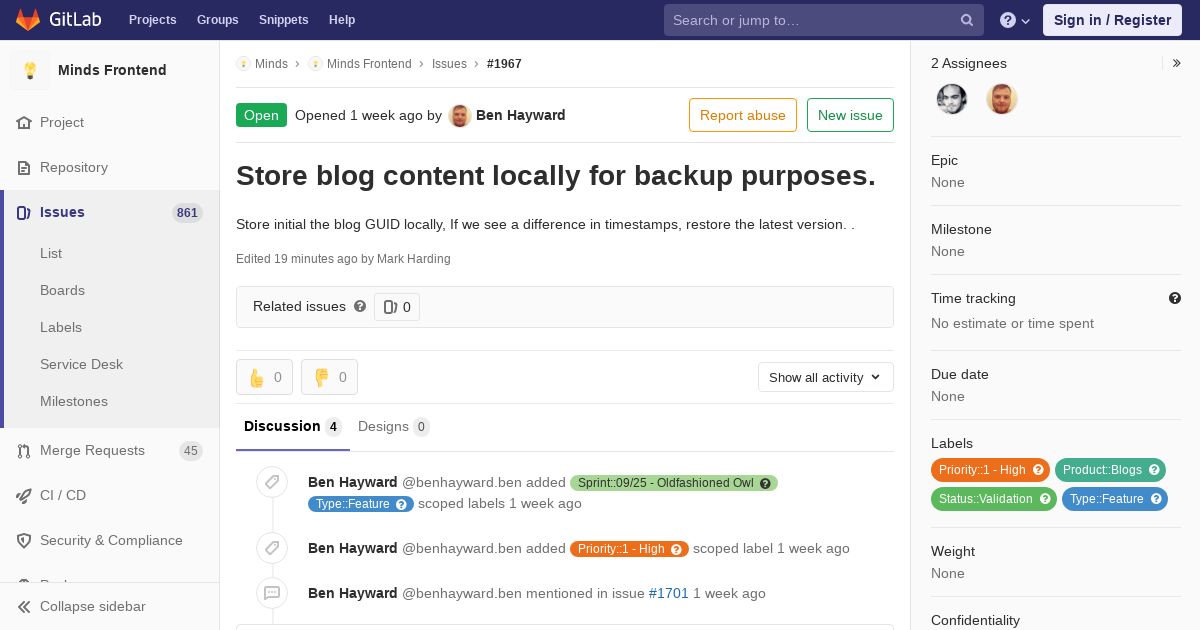The height and width of the screenshot is (630, 1200).
Task: Click the GitLab fox logo
Action: point(28,20)
